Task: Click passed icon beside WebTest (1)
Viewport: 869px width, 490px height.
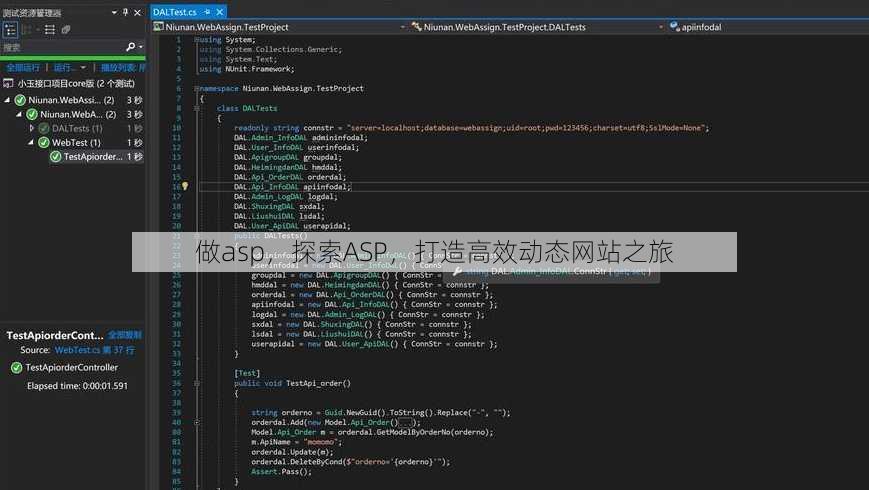Action: 44,142
